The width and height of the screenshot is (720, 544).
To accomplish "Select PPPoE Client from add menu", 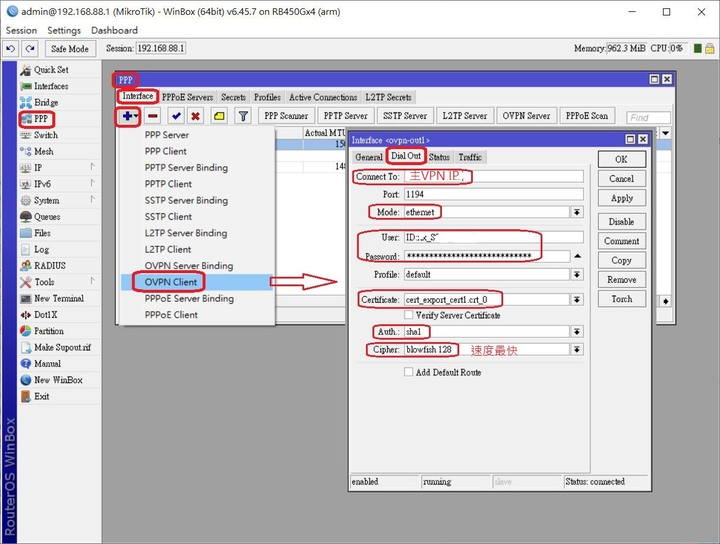I will pyautogui.click(x=198, y=315).
